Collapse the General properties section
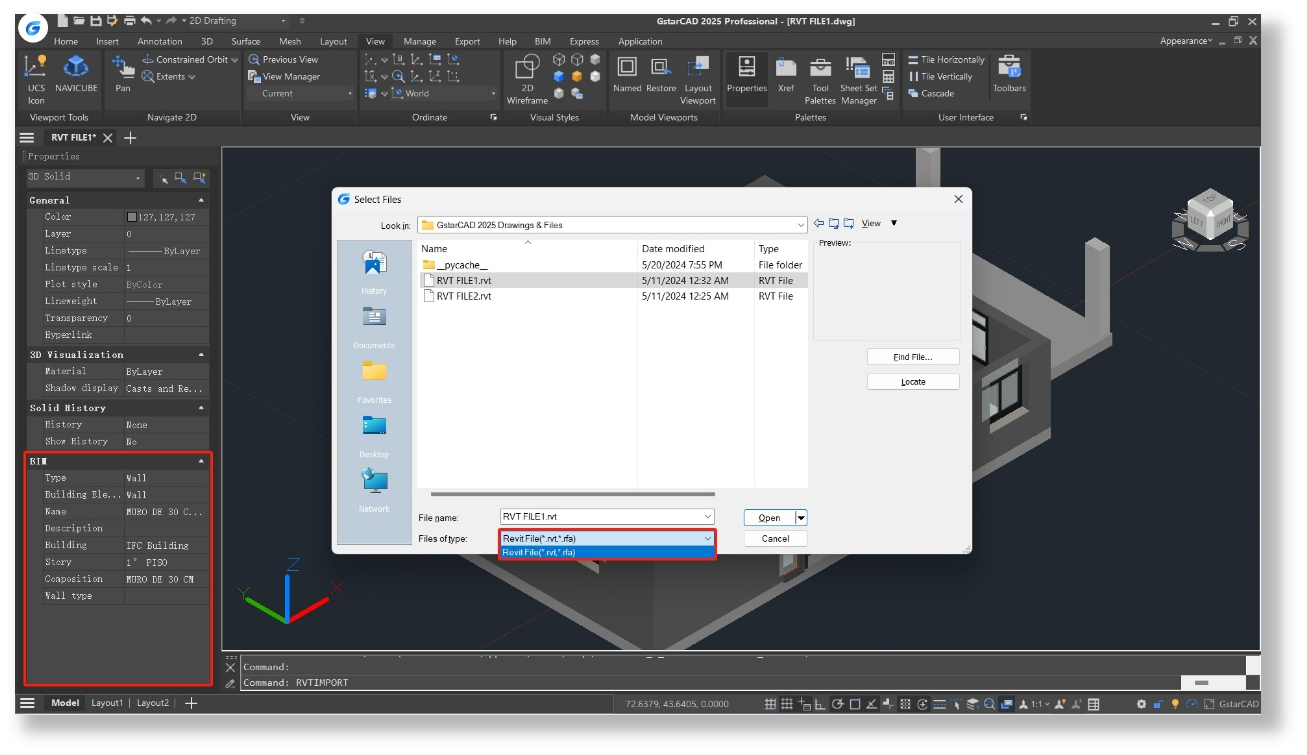 click(x=201, y=201)
